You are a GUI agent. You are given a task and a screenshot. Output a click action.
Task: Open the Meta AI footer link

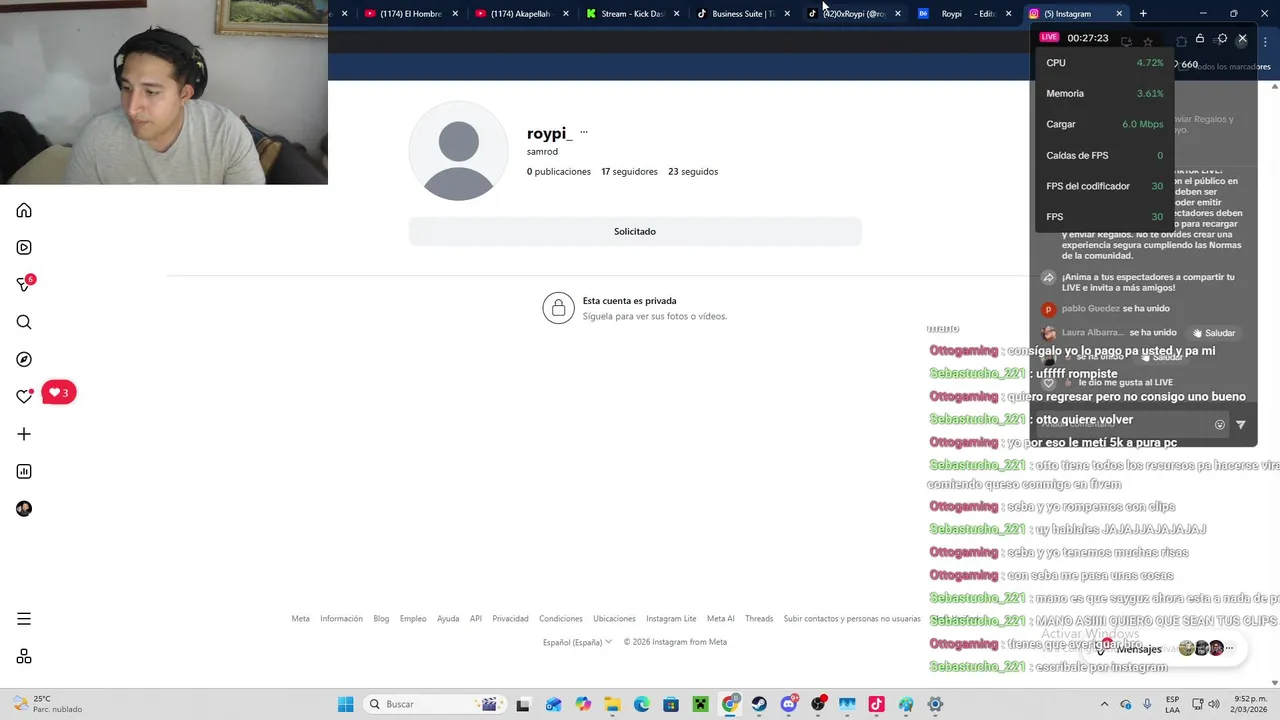pyautogui.click(x=721, y=619)
